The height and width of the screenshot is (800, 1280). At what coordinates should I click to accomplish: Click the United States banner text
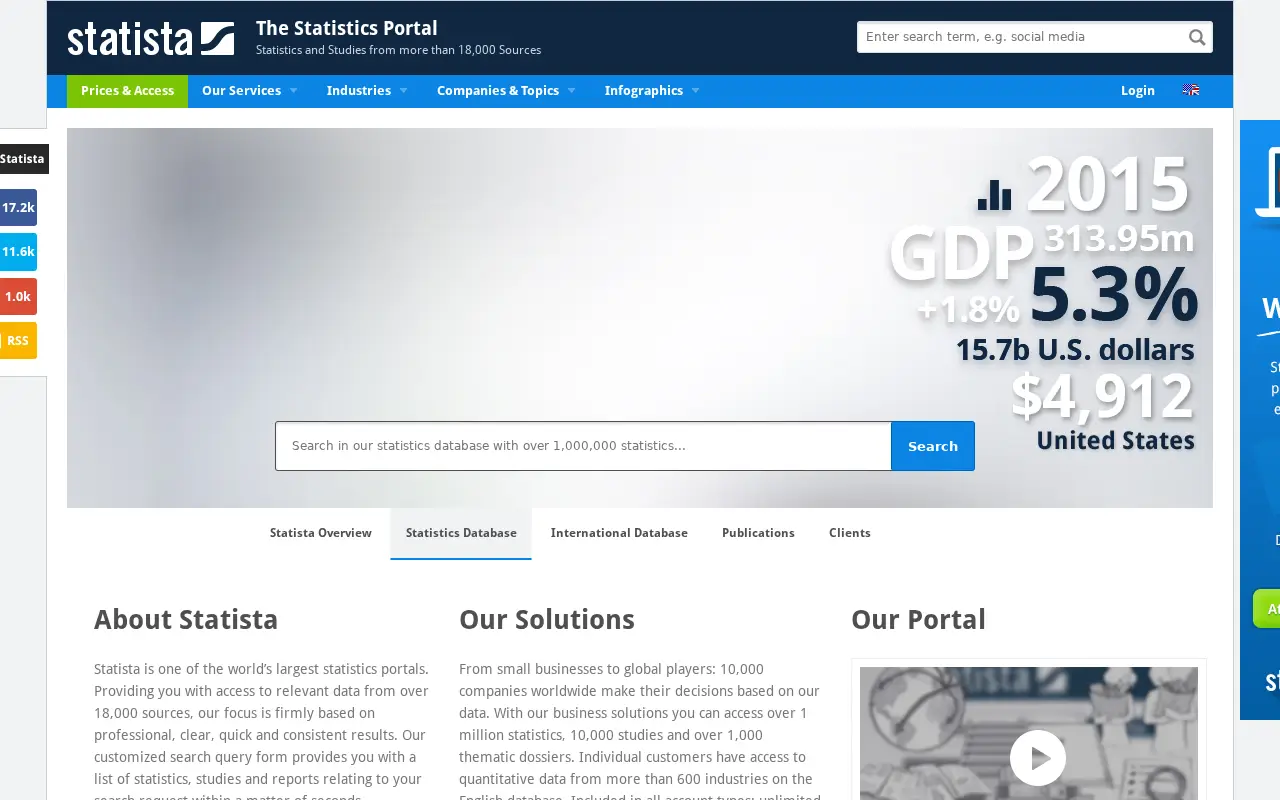[x=1115, y=440]
